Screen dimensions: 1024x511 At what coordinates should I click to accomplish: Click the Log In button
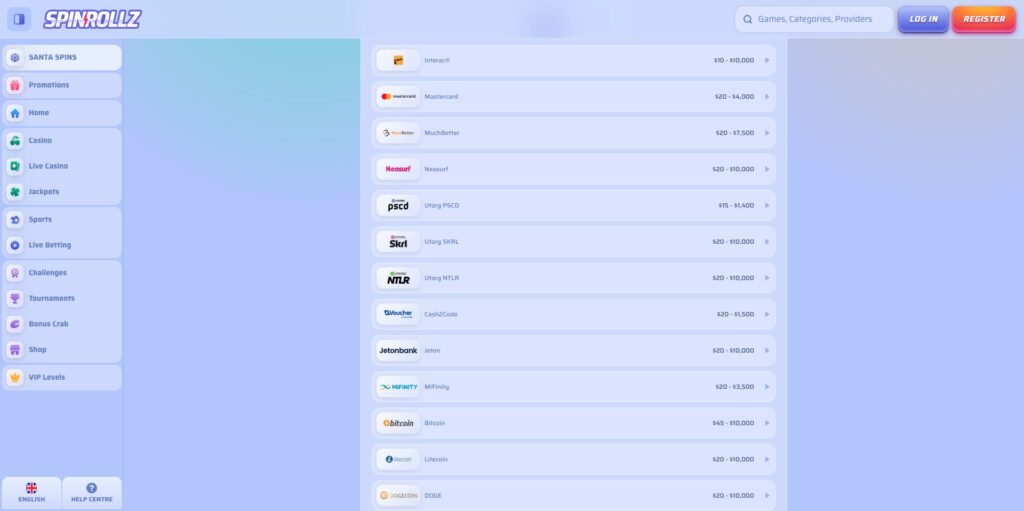coord(923,19)
